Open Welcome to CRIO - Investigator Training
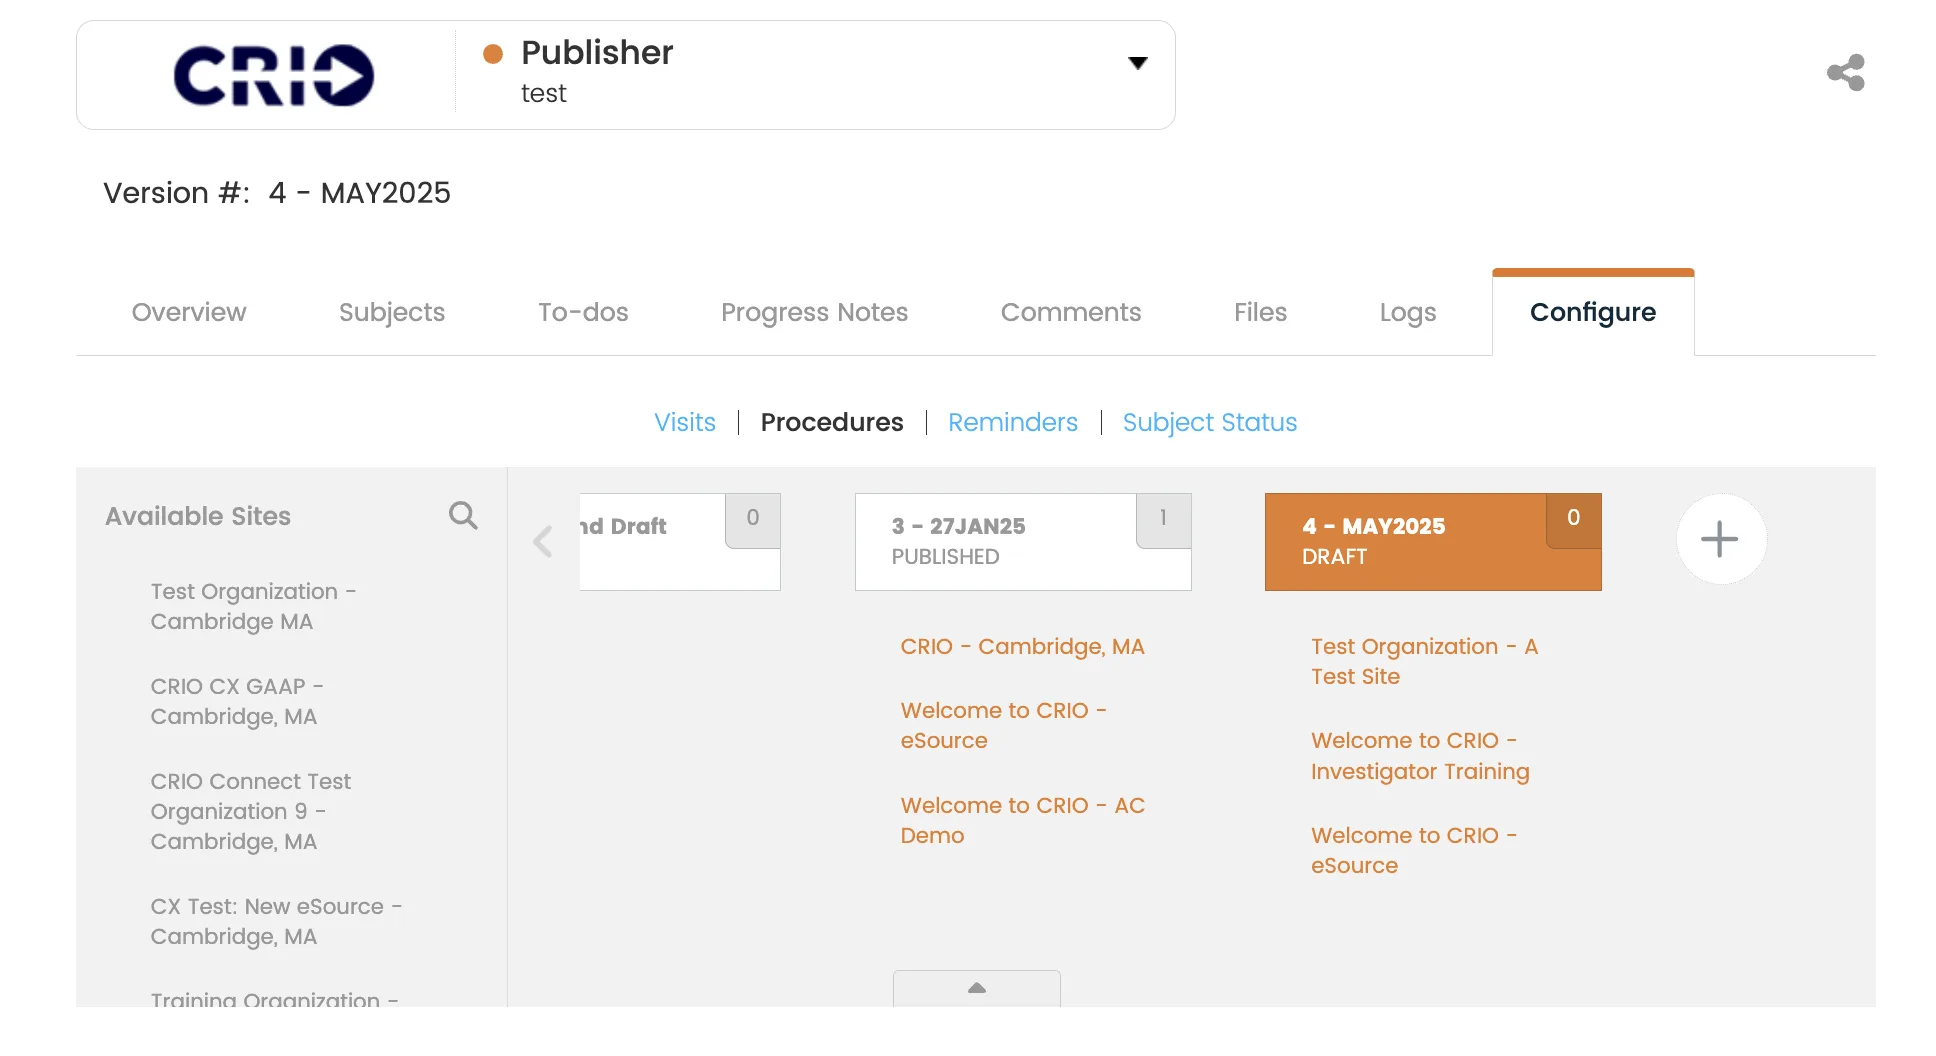The width and height of the screenshot is (1936, 1056). [x=1420, y=756]
